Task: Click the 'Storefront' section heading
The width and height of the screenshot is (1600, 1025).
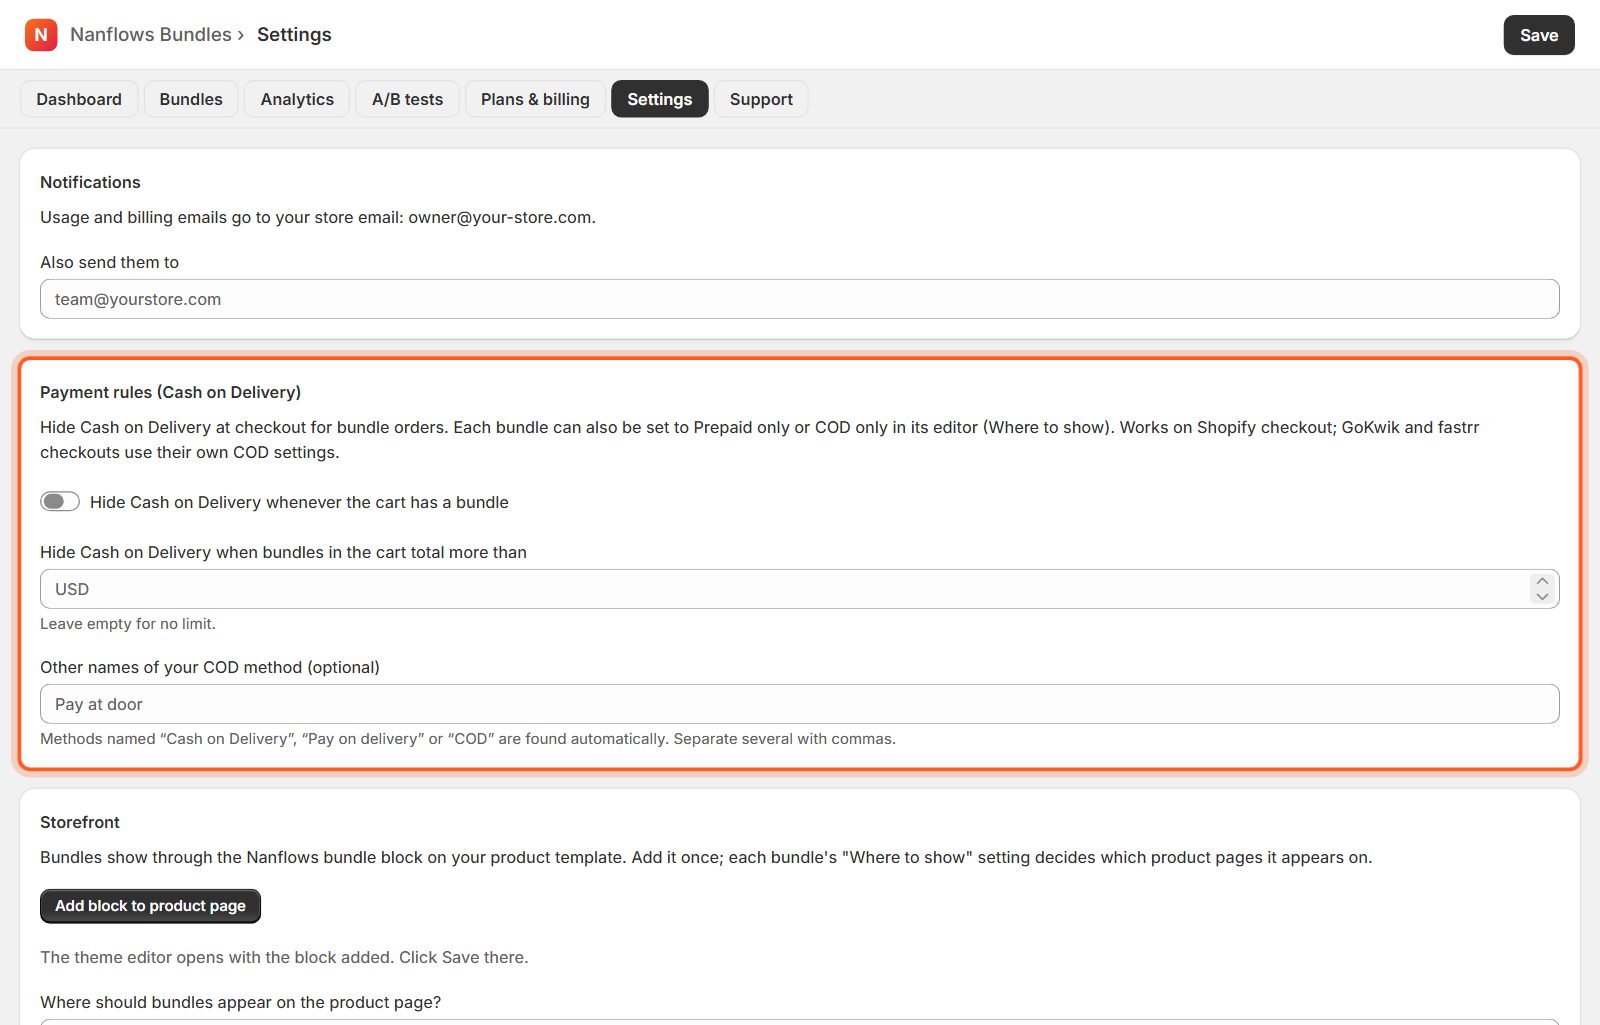Action: click(x=80, y=822)
